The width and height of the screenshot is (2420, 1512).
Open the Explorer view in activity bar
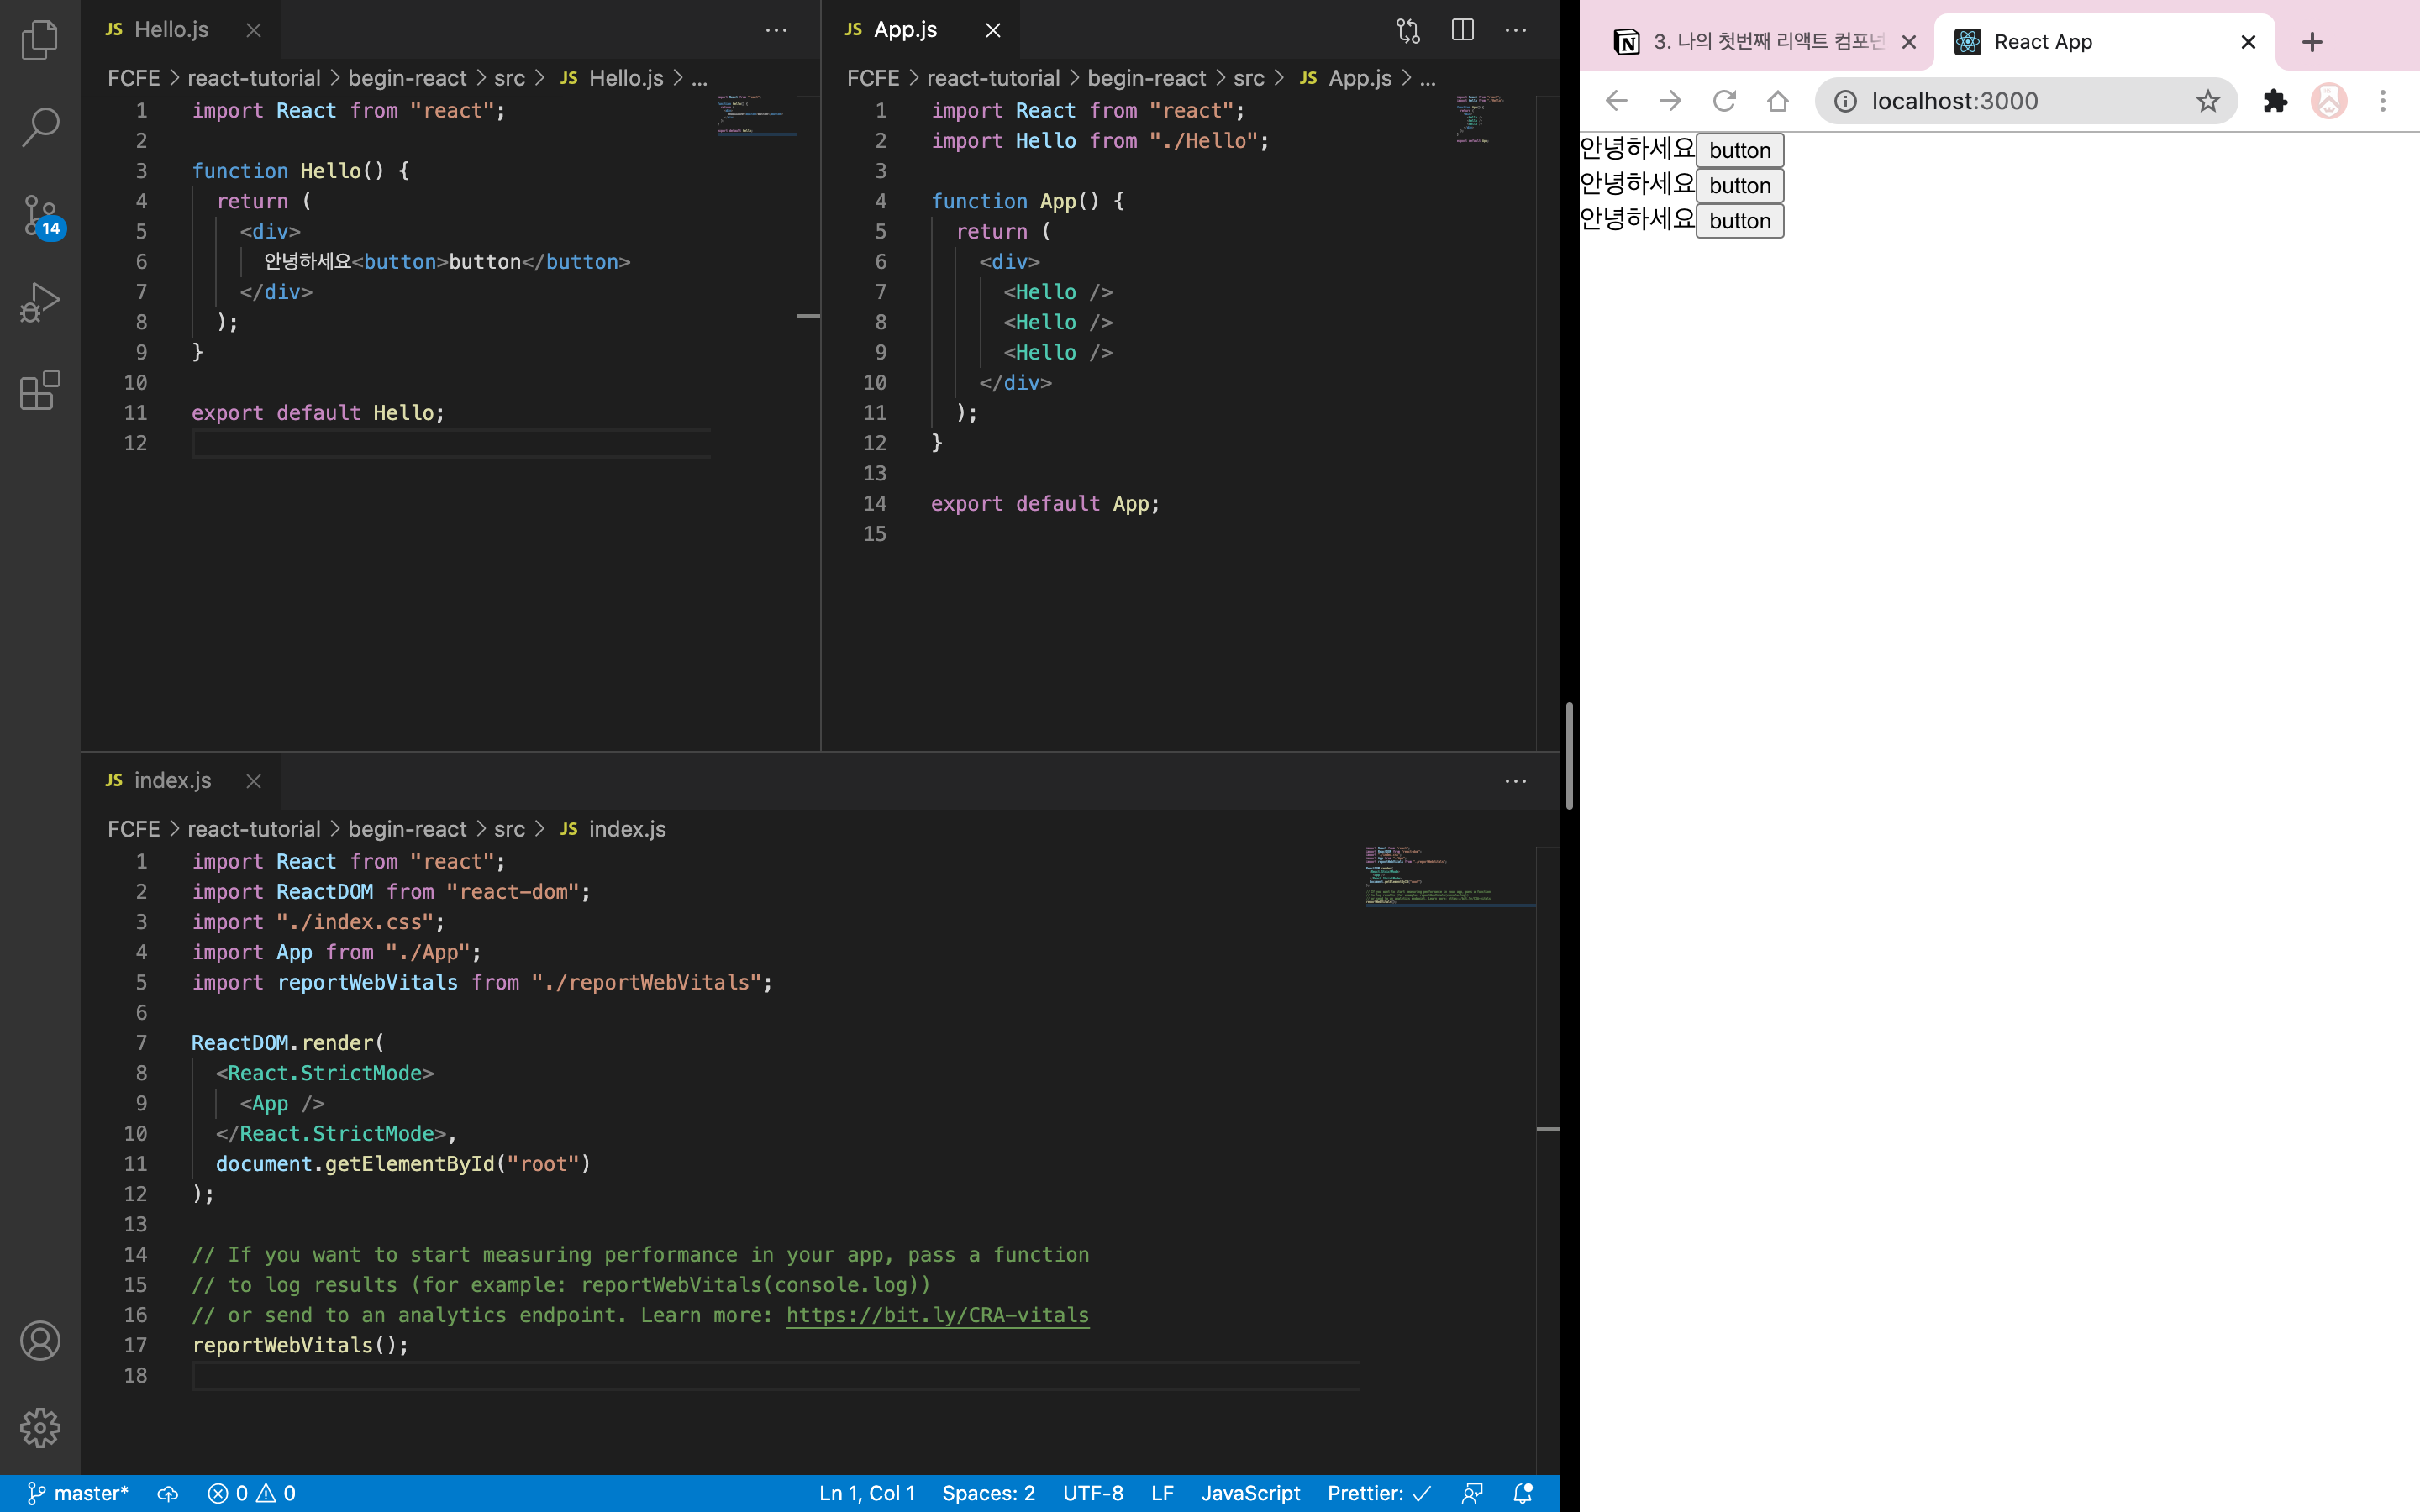(x=40, y=40)
